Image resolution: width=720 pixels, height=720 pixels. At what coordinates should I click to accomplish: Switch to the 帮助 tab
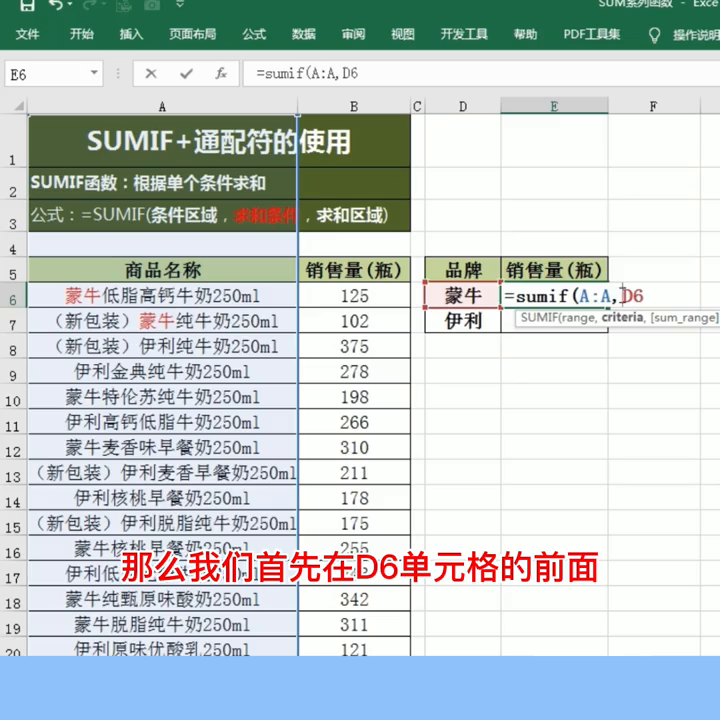tap(525, 34)
